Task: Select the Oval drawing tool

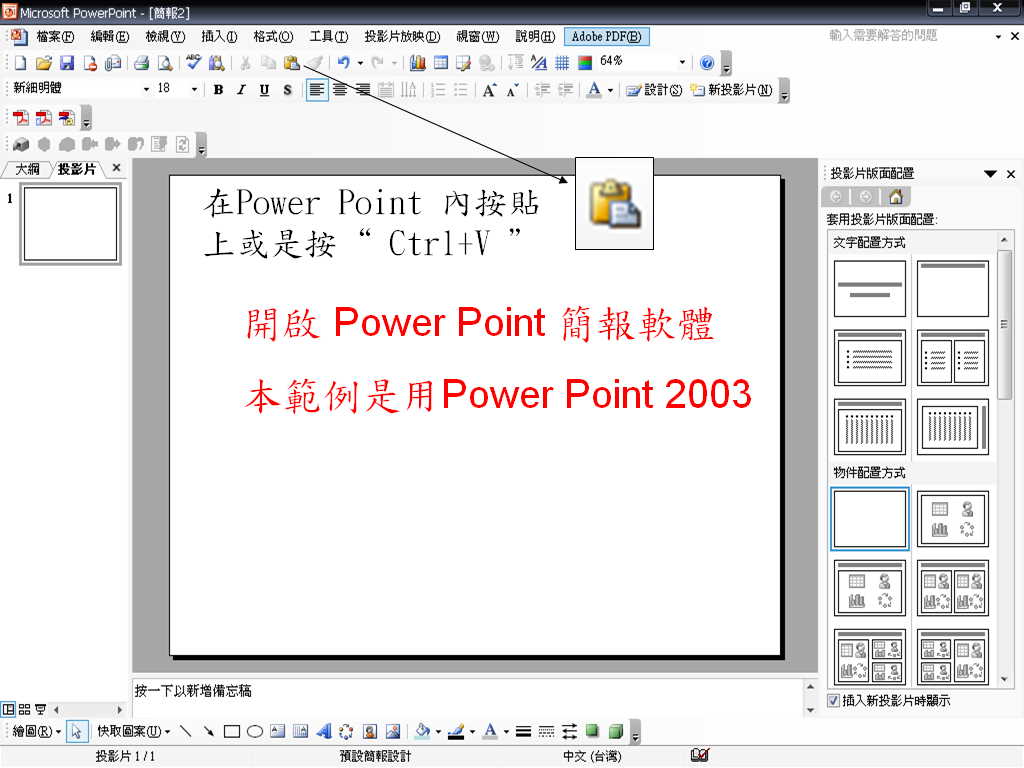Action: (x=255, y=731)
